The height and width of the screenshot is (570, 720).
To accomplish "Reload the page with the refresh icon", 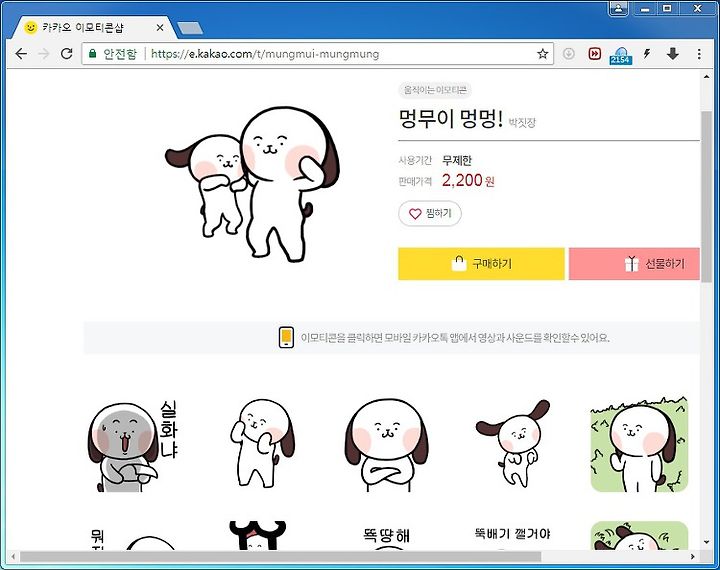I will click(x=67, y=54).
